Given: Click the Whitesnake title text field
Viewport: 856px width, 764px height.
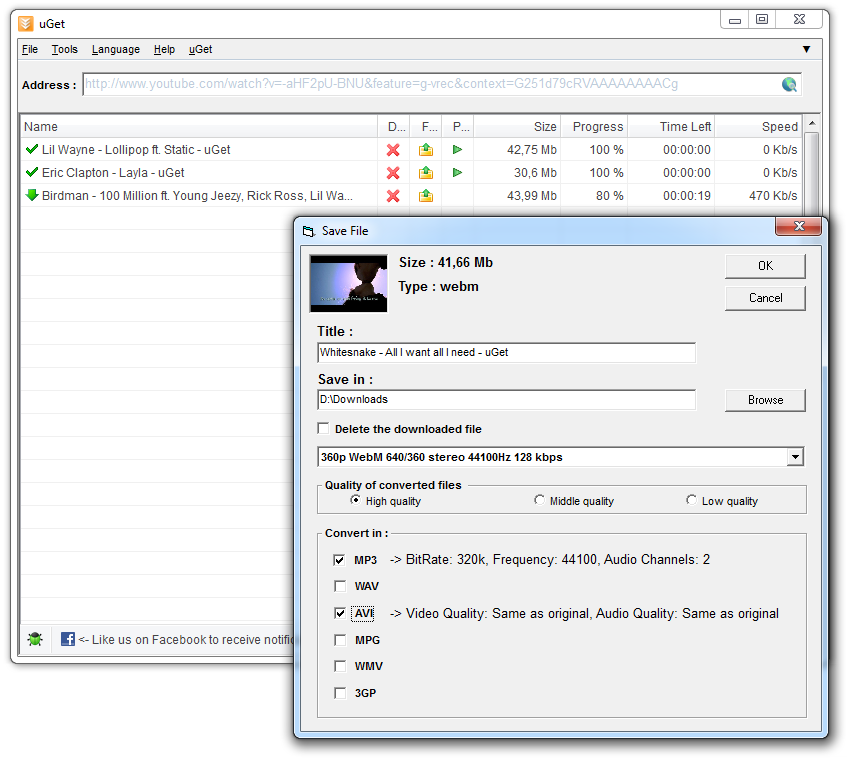Looking at the screenshot, I should [507, 353].
